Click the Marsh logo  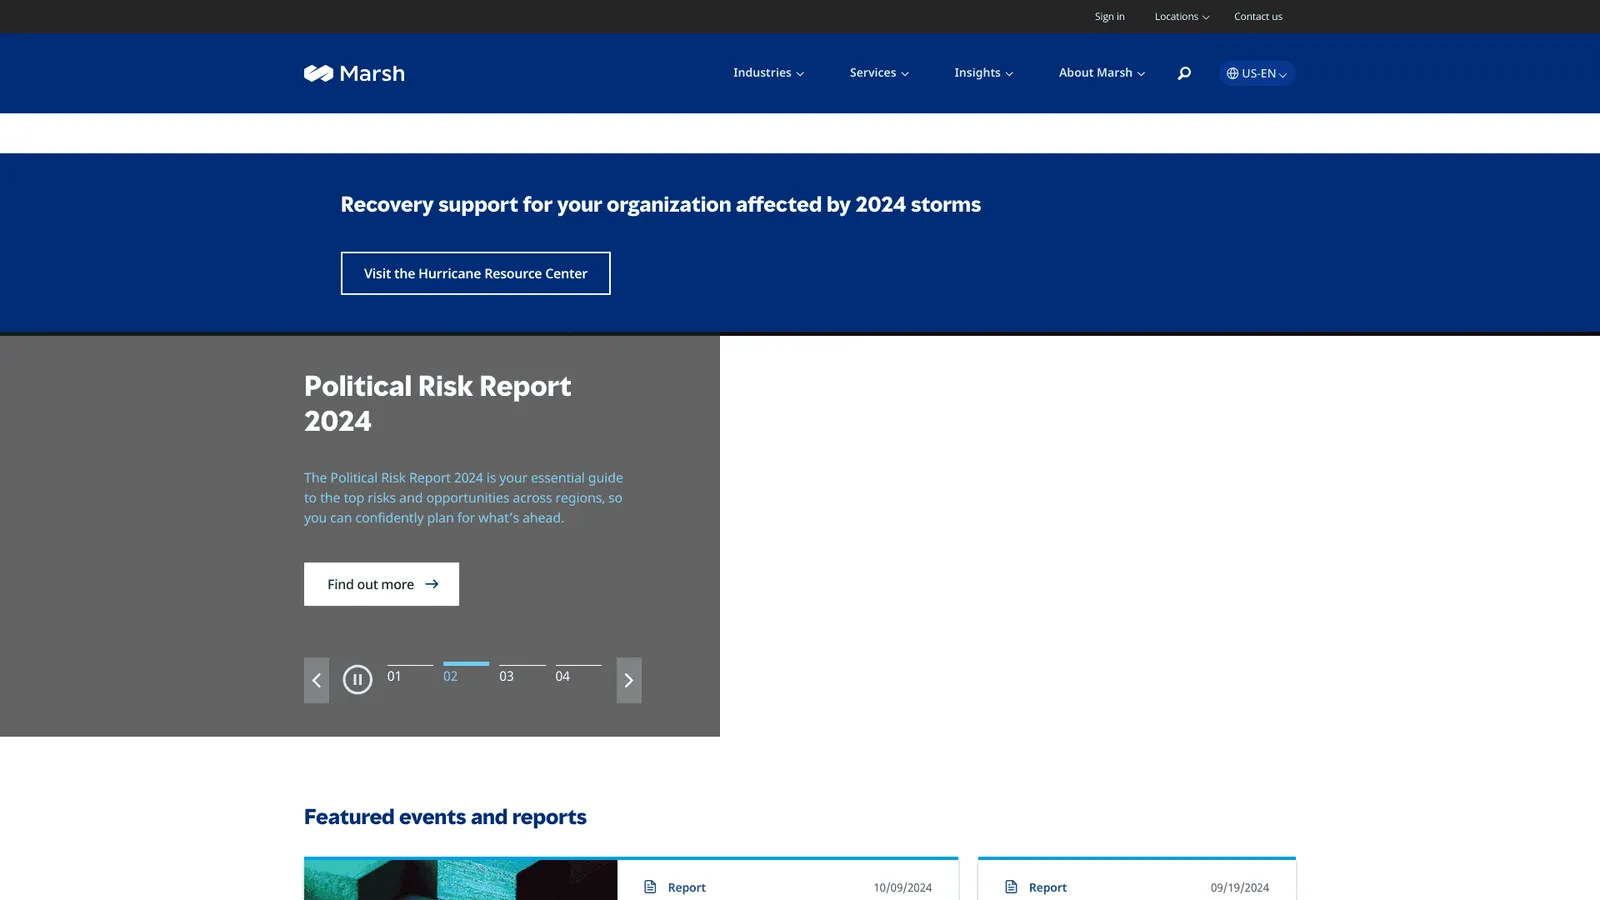[x=354, y=73]
